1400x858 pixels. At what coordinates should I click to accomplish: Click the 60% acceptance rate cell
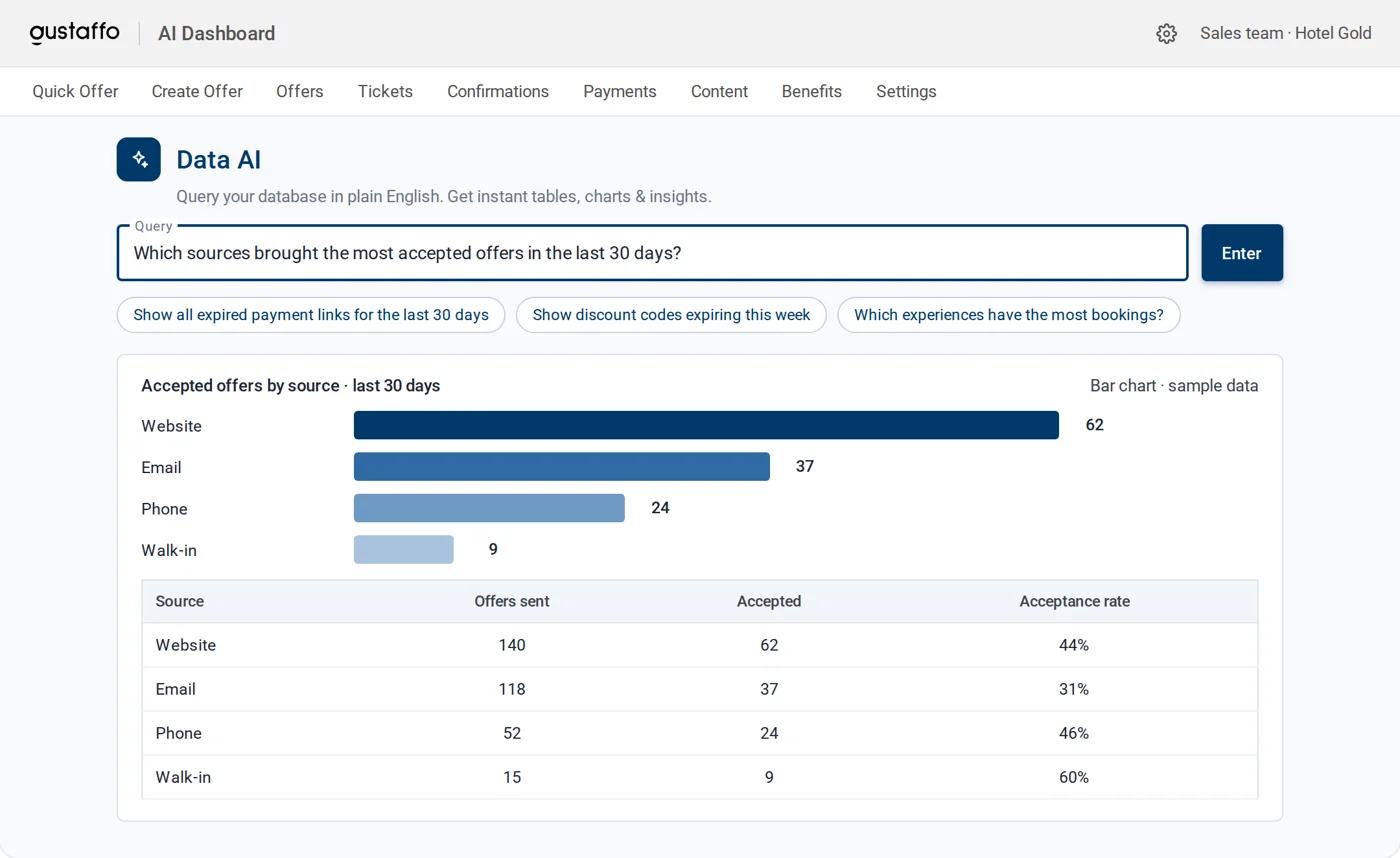click(1074, 777)
